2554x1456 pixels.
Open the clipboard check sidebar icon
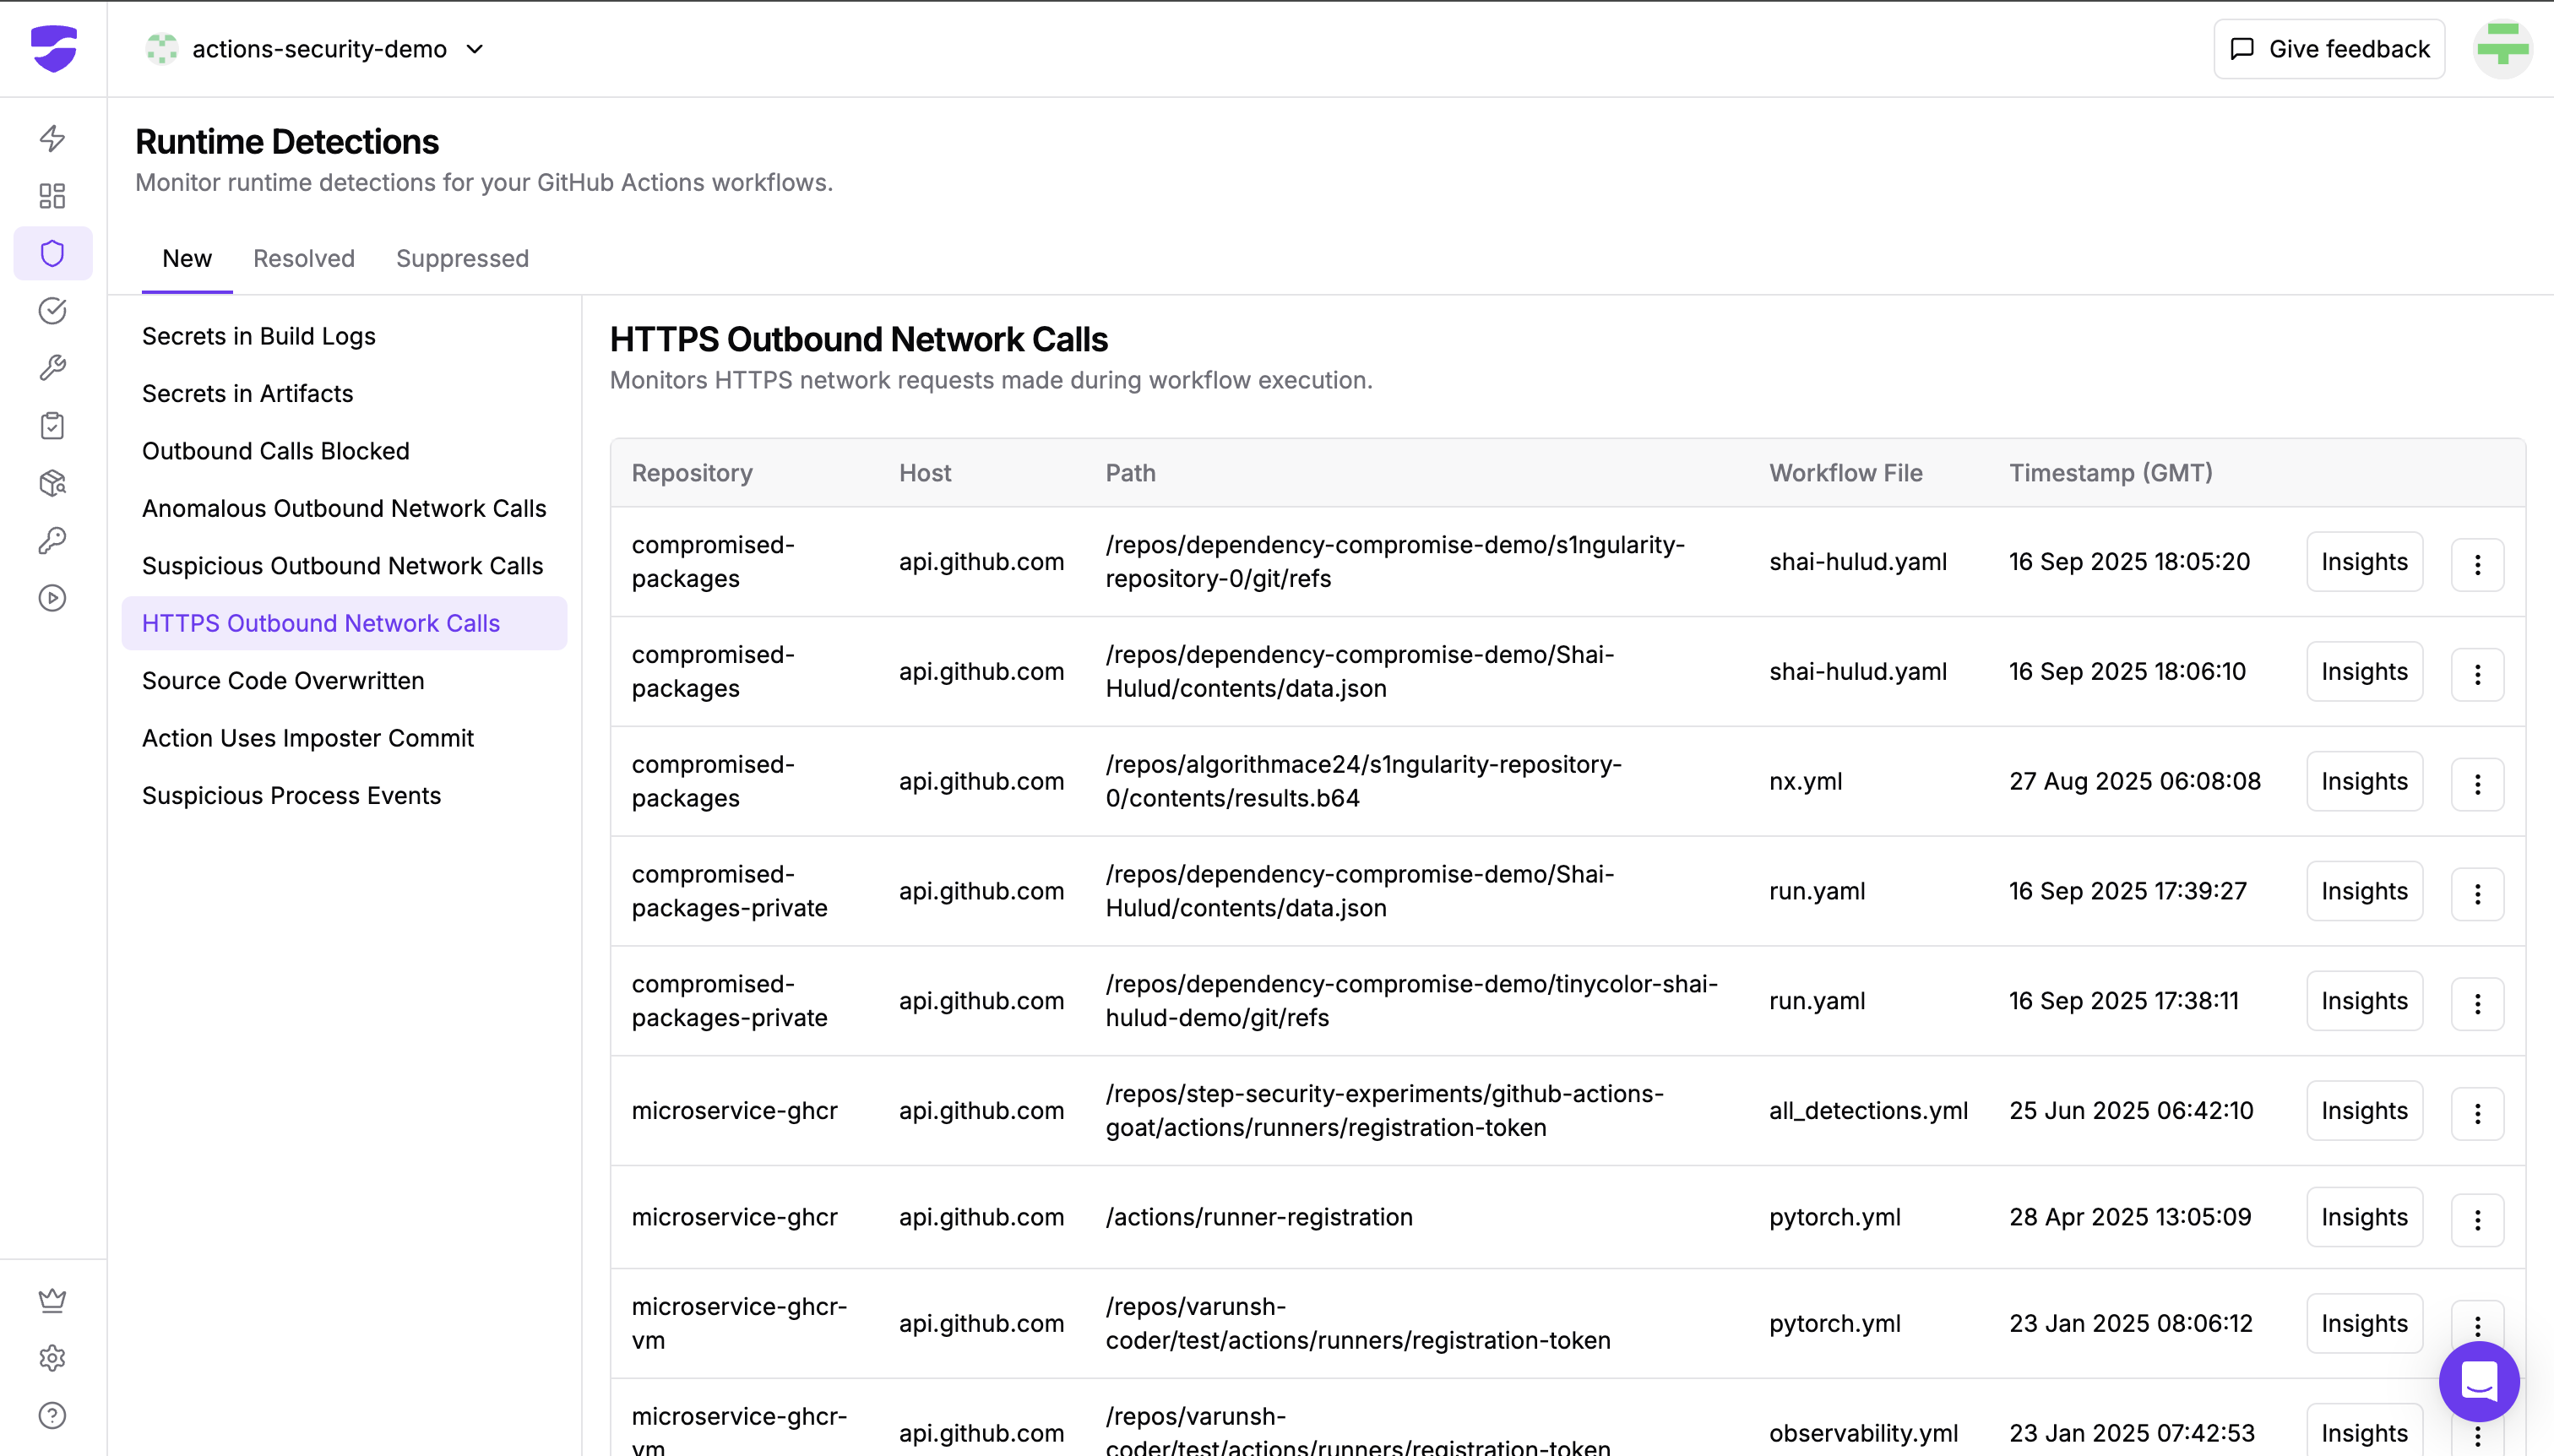[x=52, y=426]
